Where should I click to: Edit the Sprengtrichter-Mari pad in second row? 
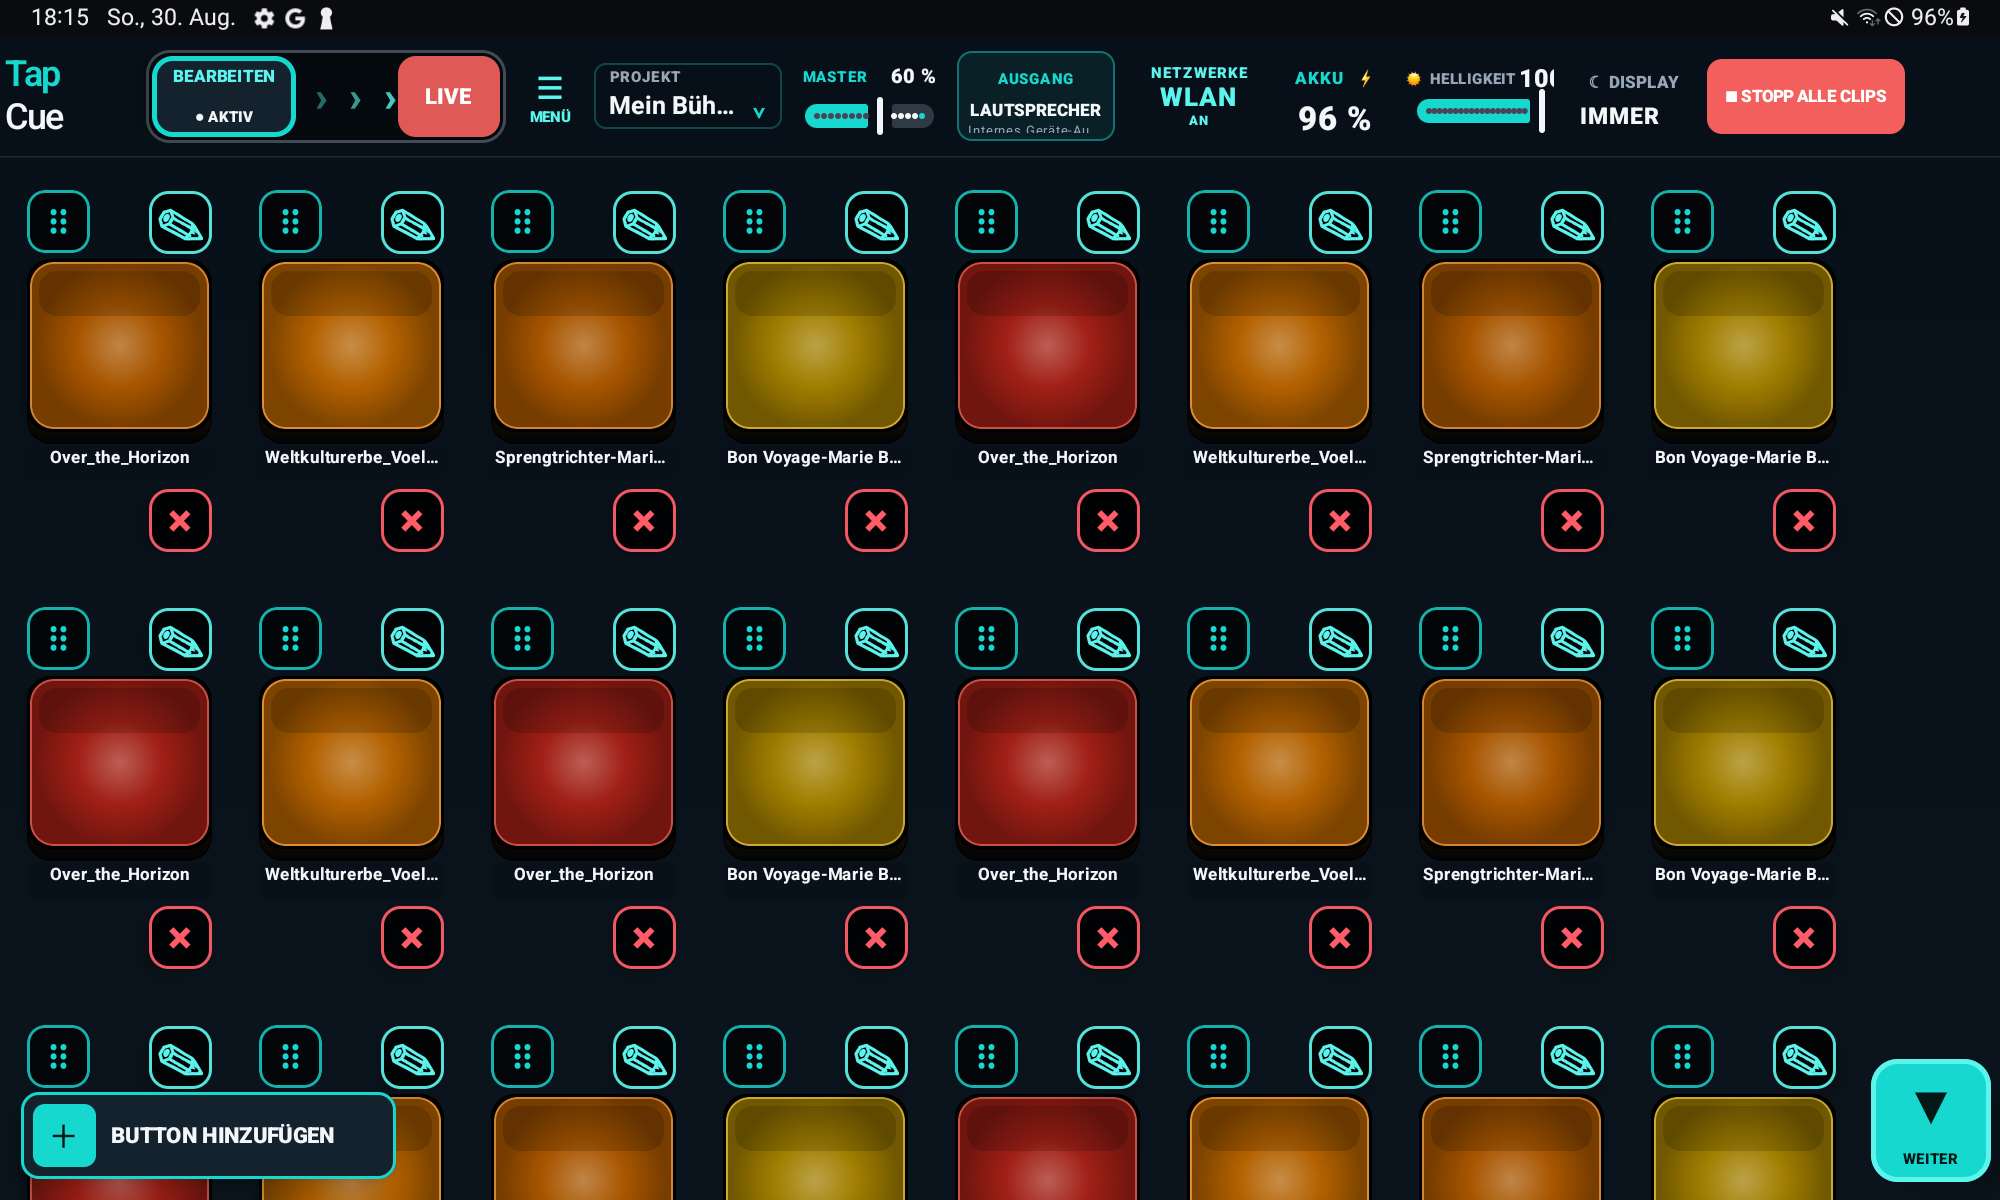coord(1572,639)
